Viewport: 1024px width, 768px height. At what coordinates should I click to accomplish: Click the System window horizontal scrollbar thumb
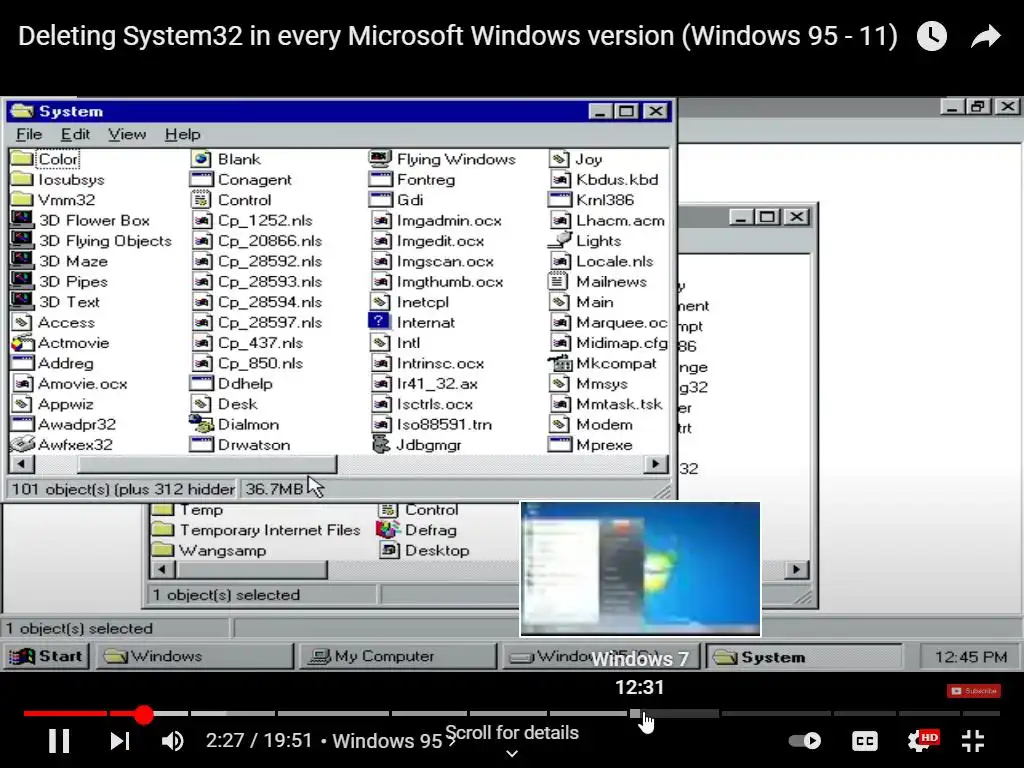click(207, 464)
